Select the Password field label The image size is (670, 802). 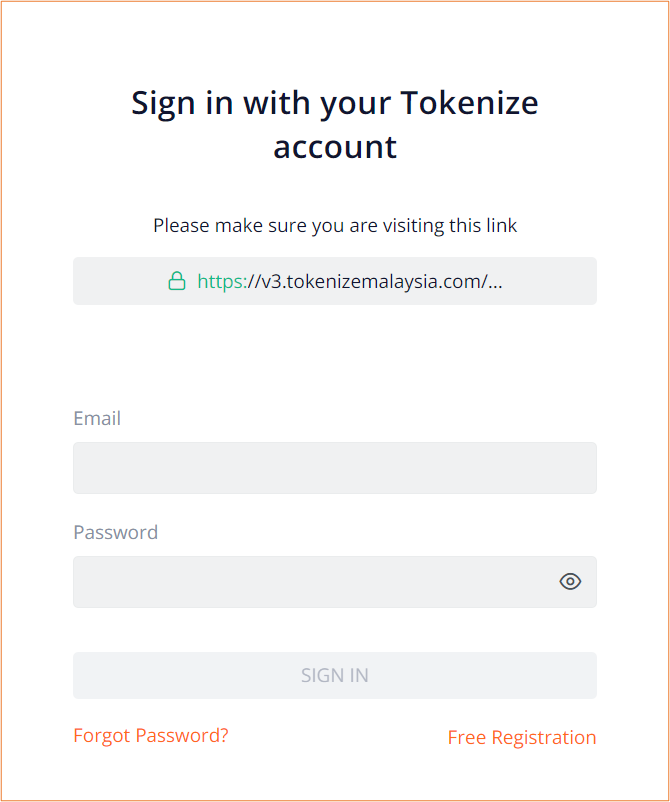116,532
